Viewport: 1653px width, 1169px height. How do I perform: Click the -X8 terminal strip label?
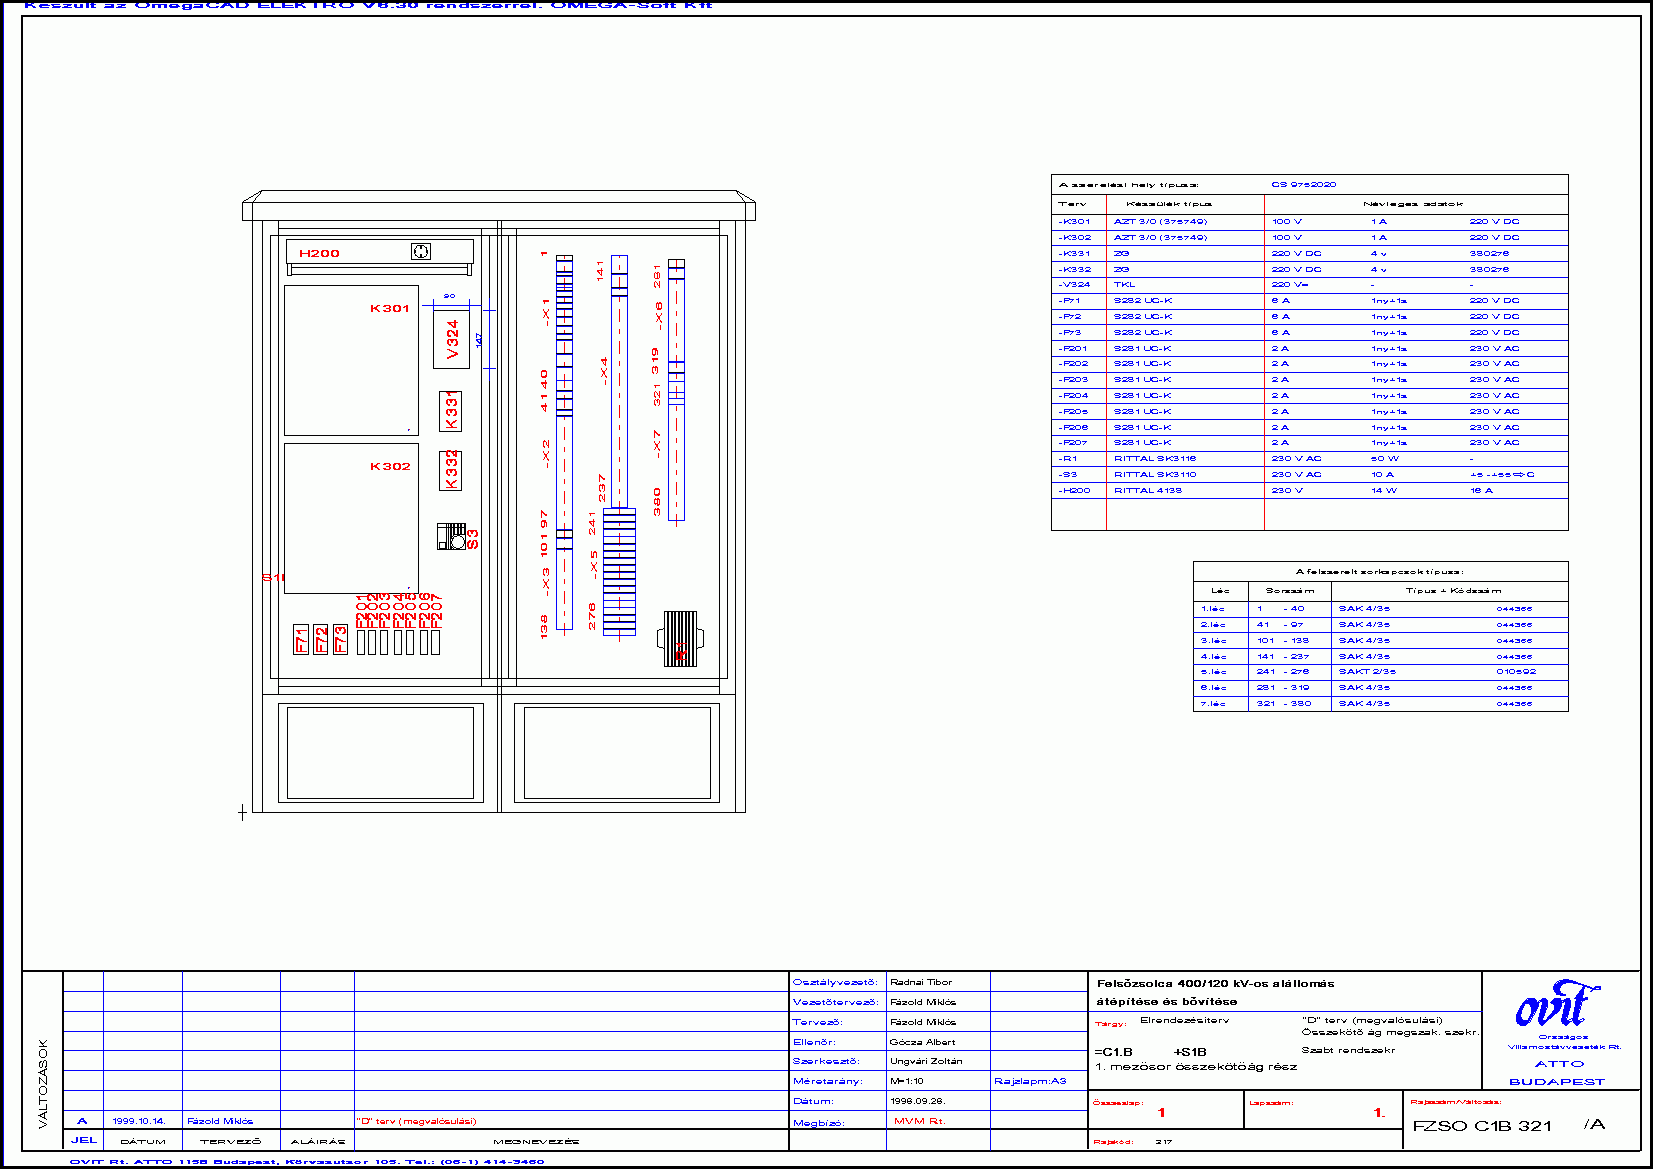coord(658,314)
